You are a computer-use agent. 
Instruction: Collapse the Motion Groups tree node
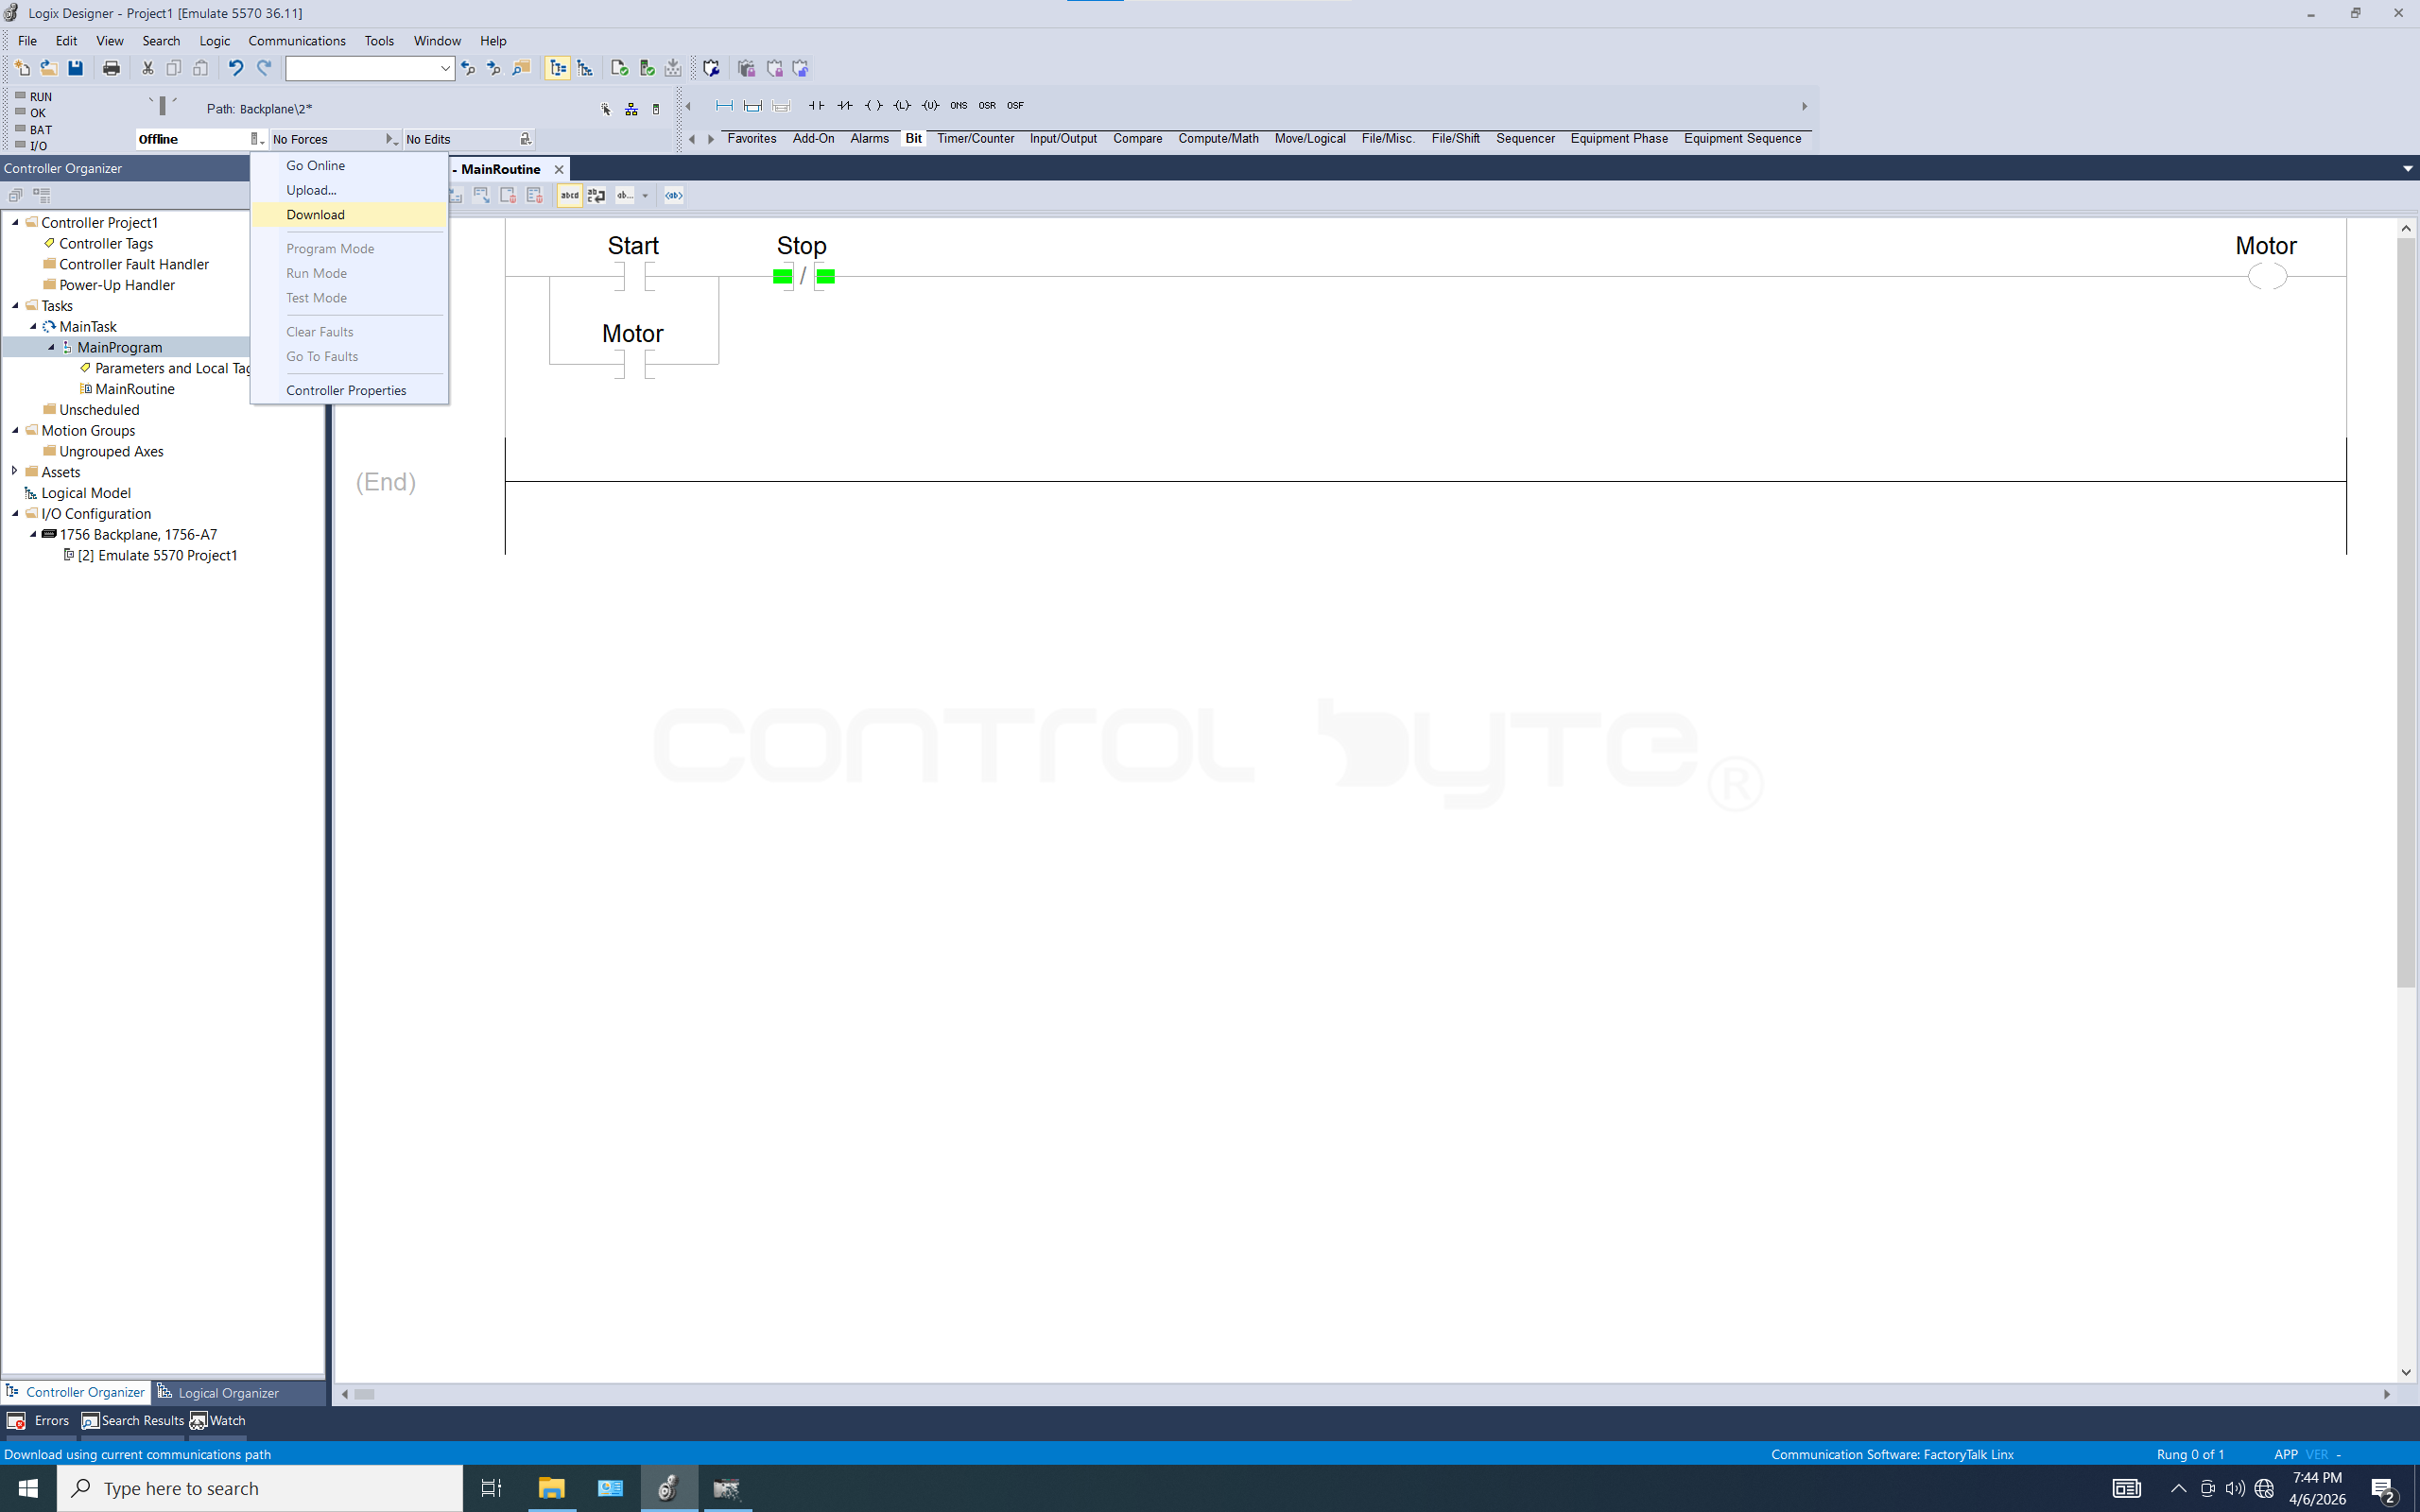tap(15, 430)
